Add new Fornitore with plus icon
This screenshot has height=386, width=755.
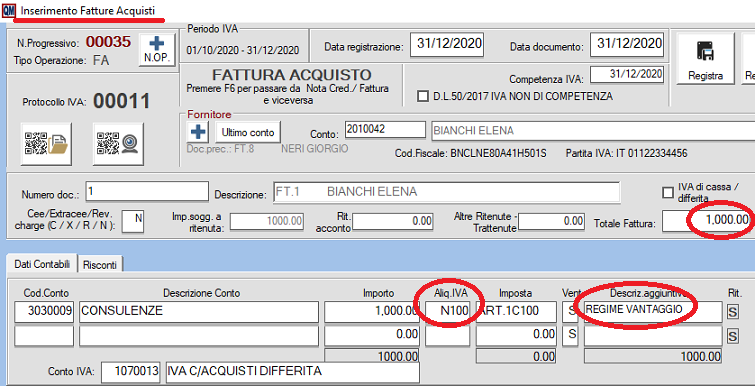pyautogui.click(x=197, y=131)
